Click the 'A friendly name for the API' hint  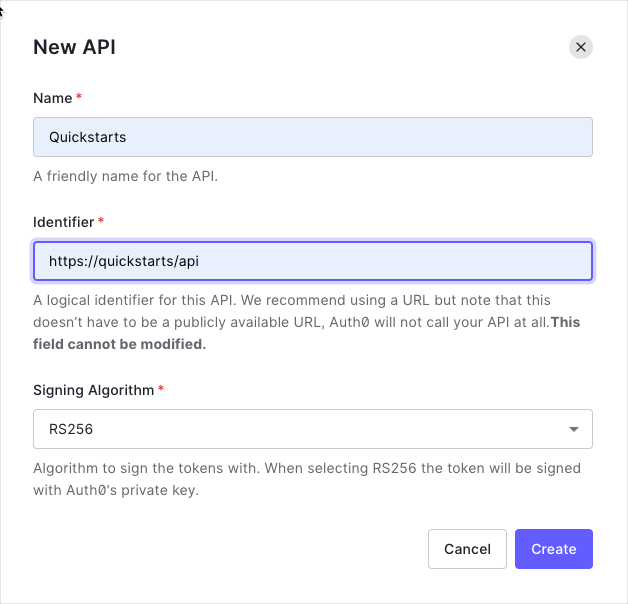pyautogui.click(x=125, y=177)
